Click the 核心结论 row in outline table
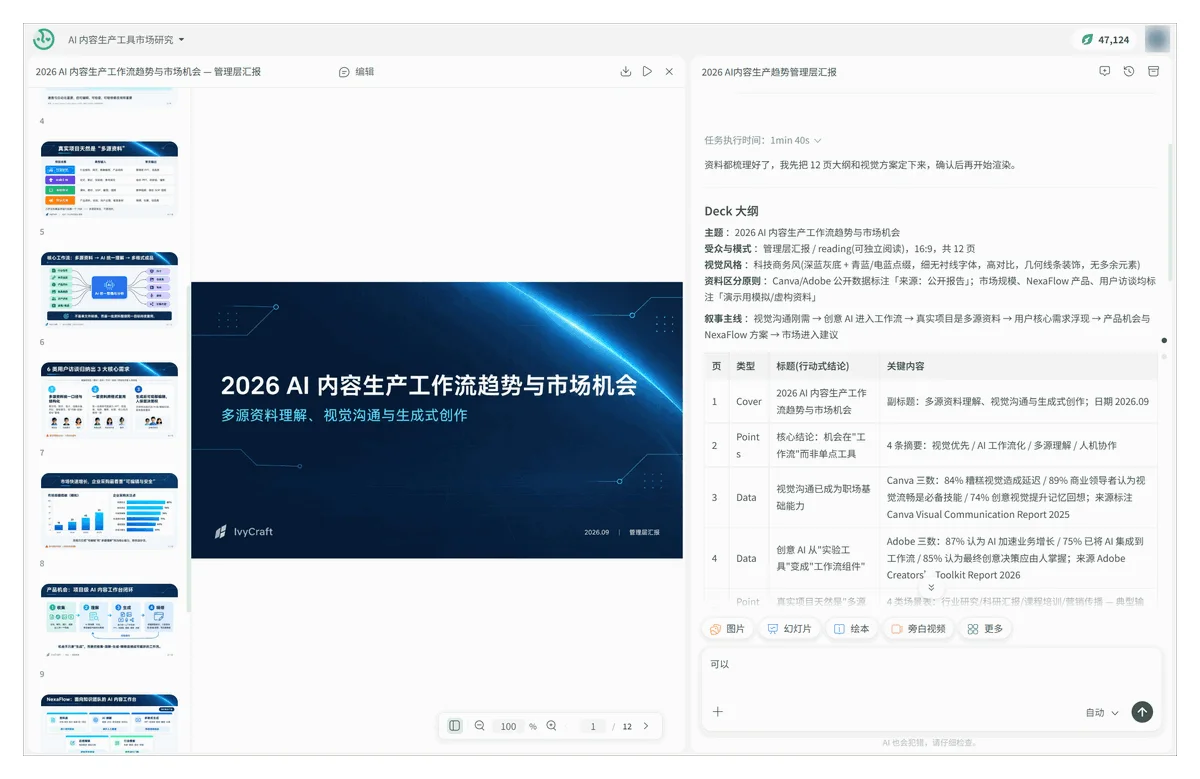Image resolution: width=1200 pixels, height=779 pixels. click(930, 445)
